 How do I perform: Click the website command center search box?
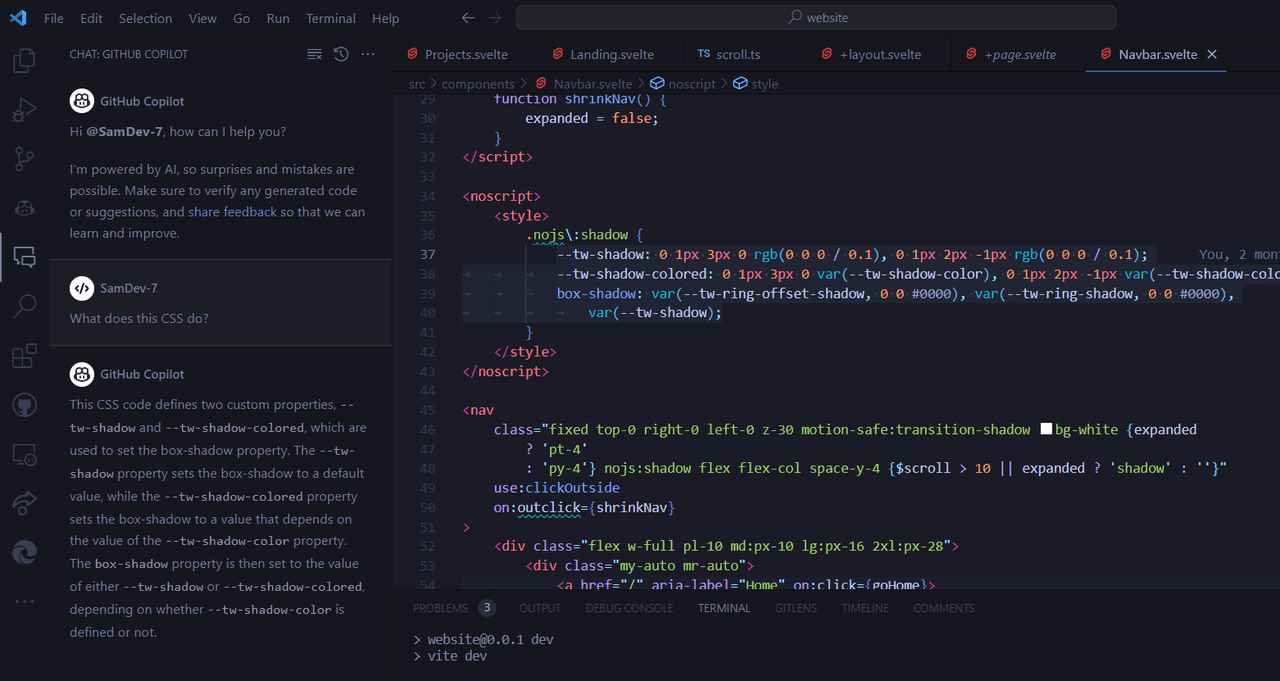(816, 17)
